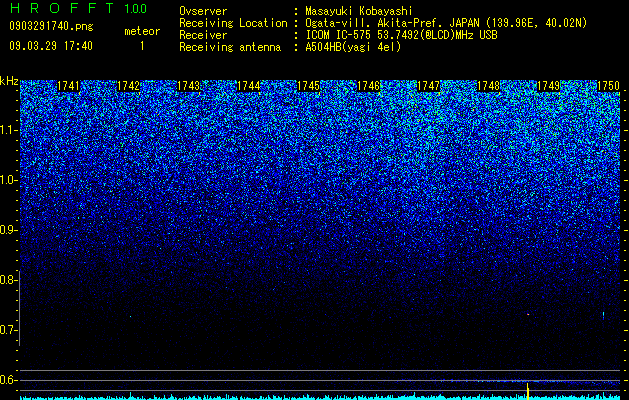Click the meteor count value

(x=142, y=46)
